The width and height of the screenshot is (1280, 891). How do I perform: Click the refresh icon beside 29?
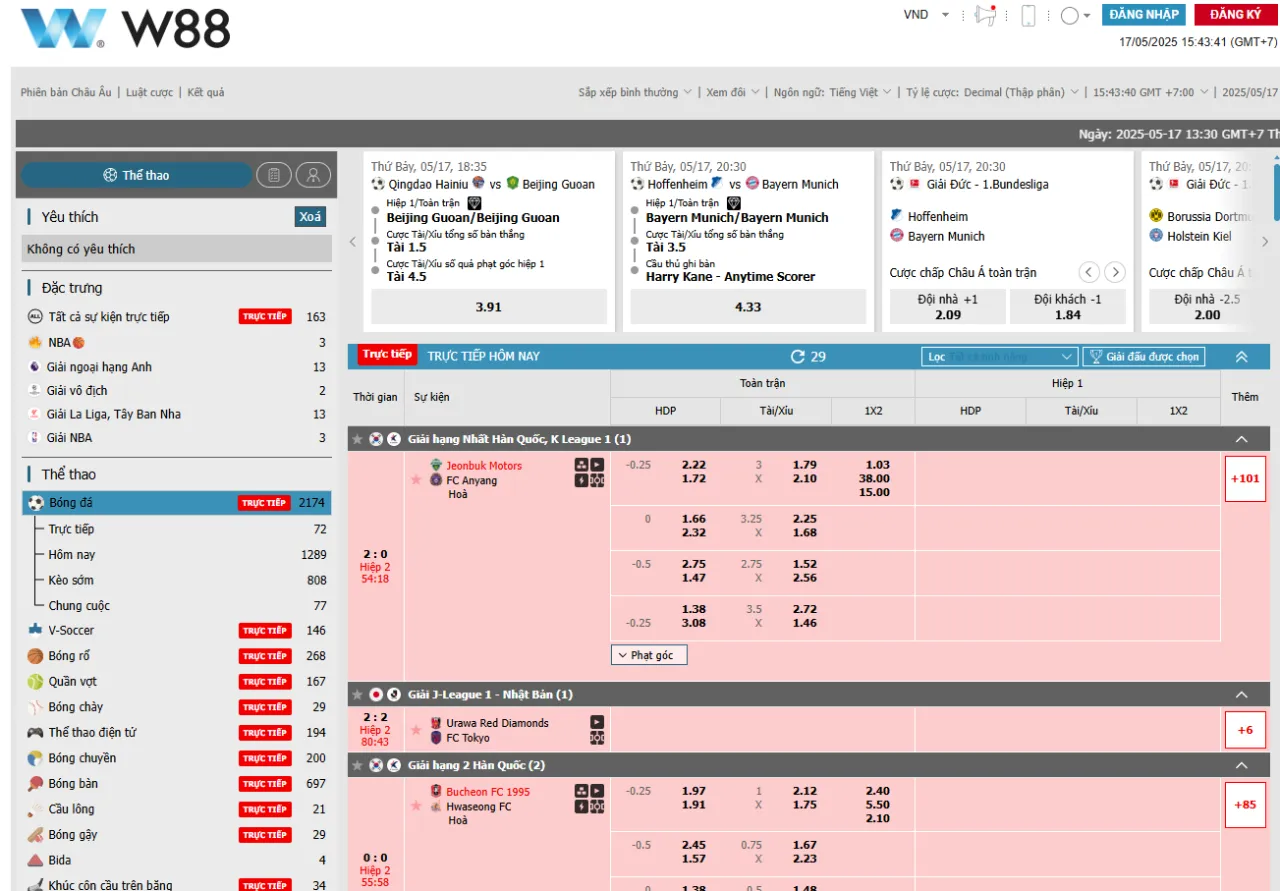[x=797, y=356]
